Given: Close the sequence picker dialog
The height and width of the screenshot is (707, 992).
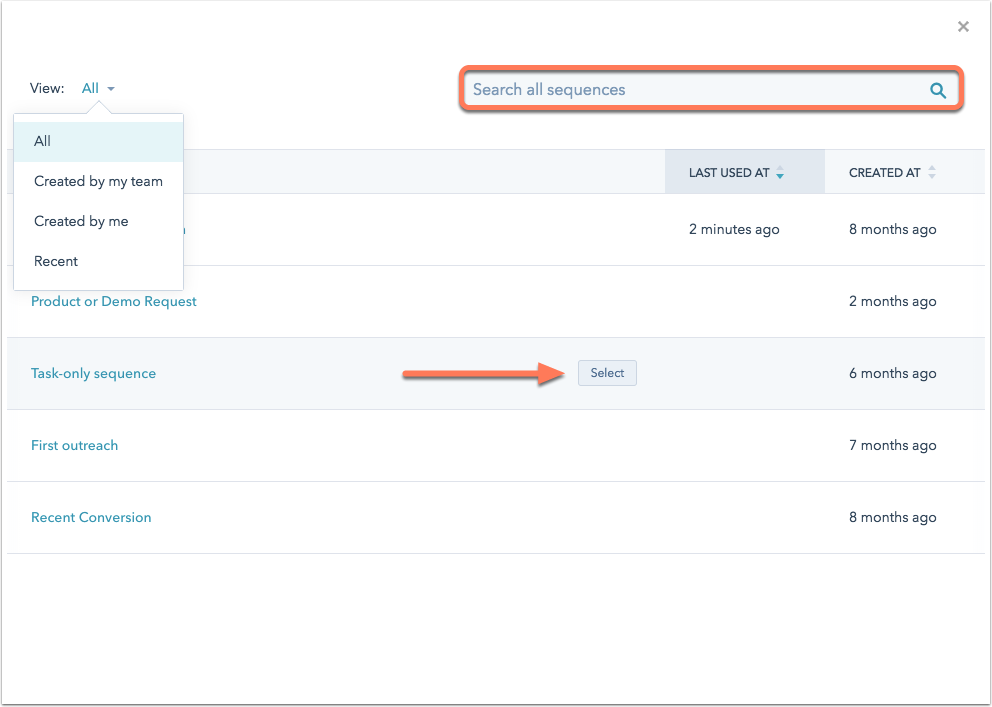Looking at the screenshot, I should point(963,27).
